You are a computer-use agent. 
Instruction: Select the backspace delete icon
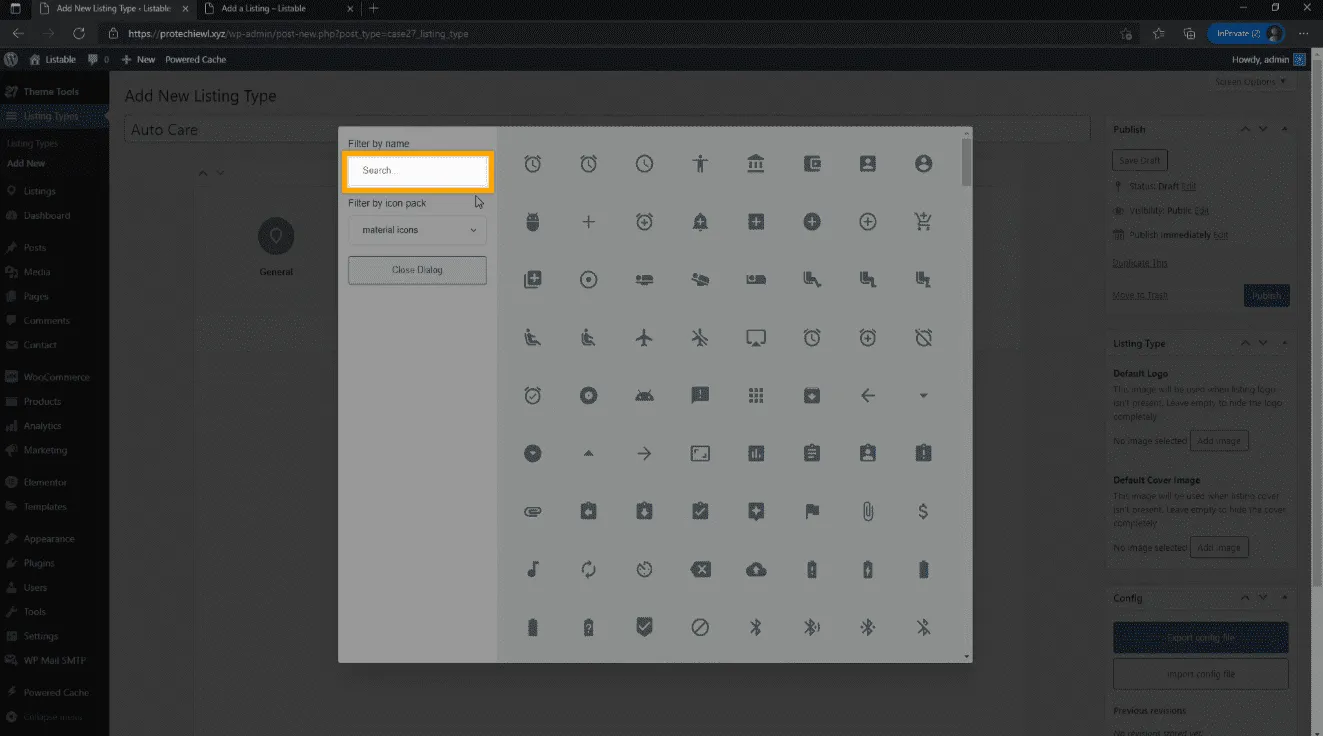click(x=700, y=570)
